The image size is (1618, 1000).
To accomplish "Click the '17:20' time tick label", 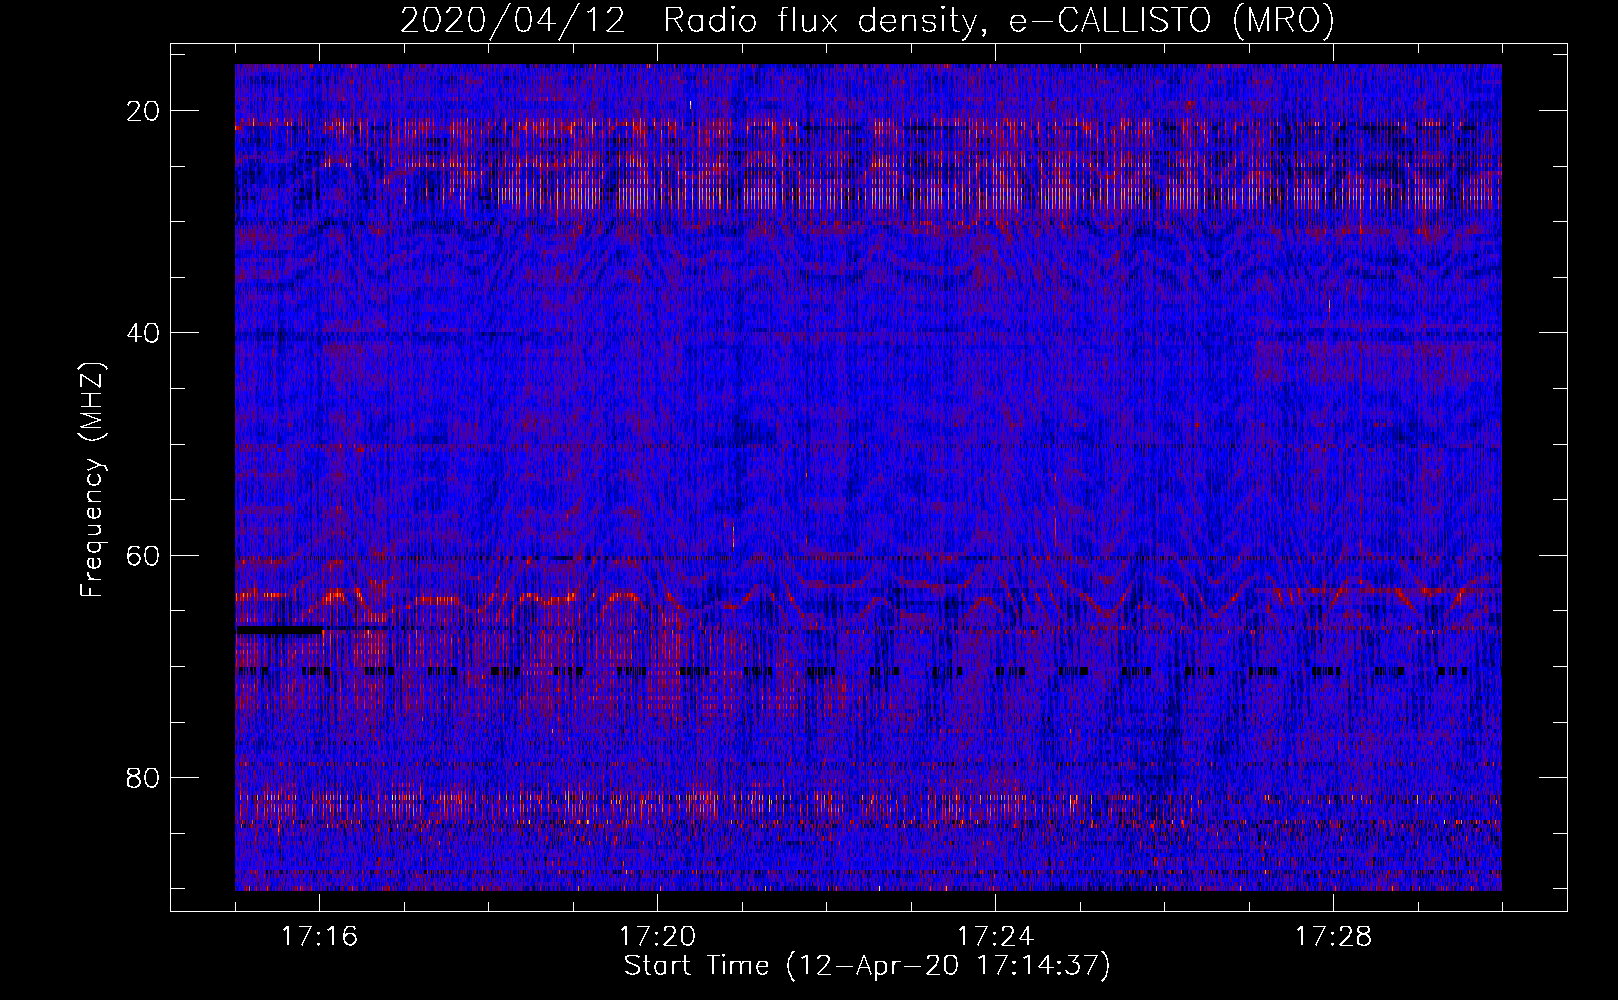I will coord(657,936).
